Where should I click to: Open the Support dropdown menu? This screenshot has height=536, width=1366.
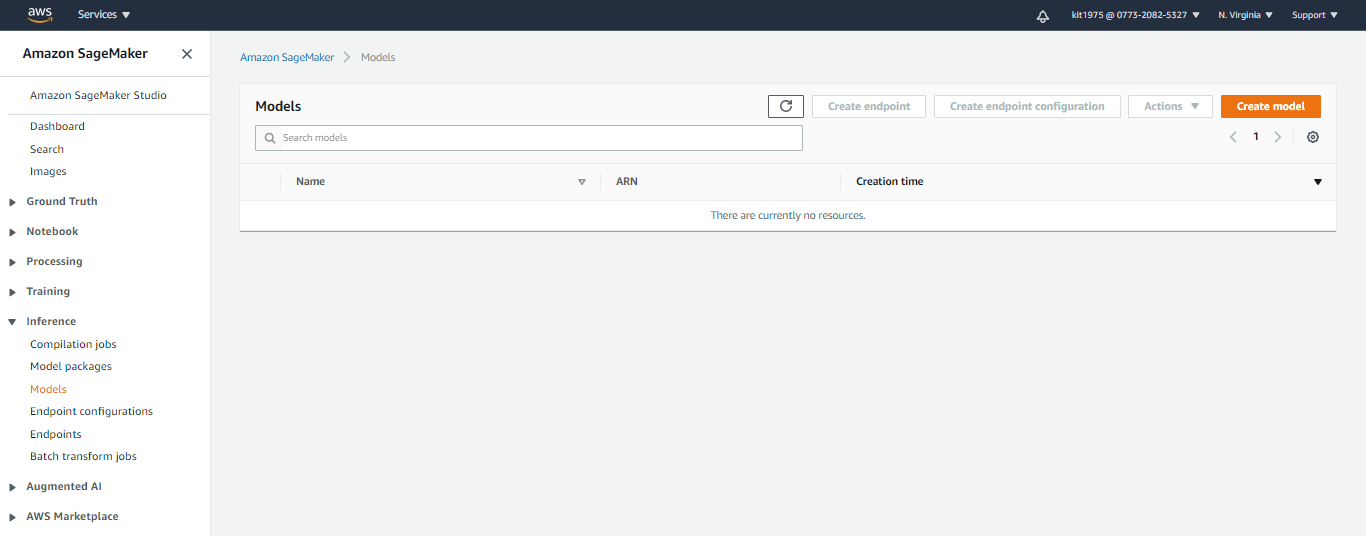pos(1314,15)
